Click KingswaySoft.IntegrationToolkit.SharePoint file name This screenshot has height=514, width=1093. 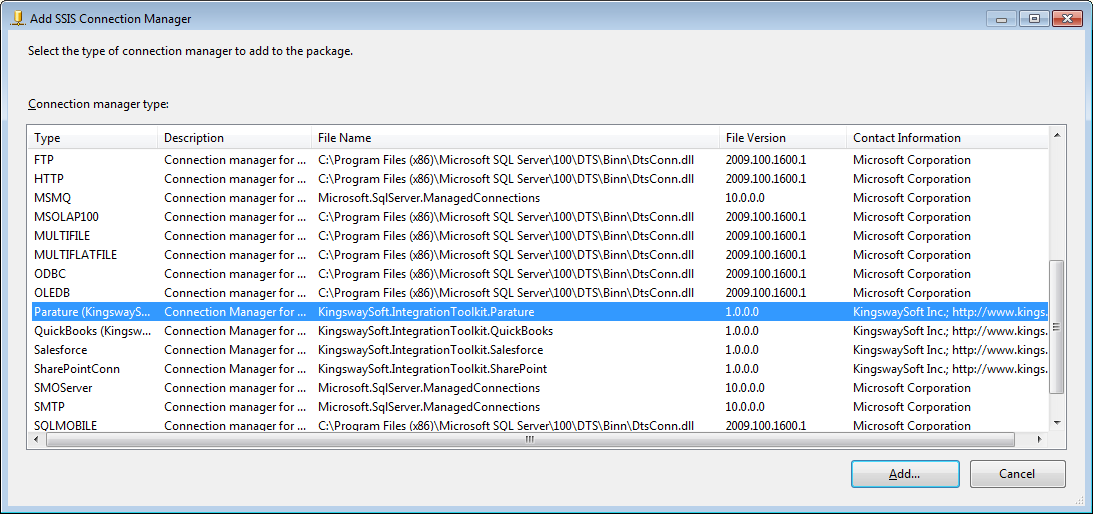tap(432, 368)
